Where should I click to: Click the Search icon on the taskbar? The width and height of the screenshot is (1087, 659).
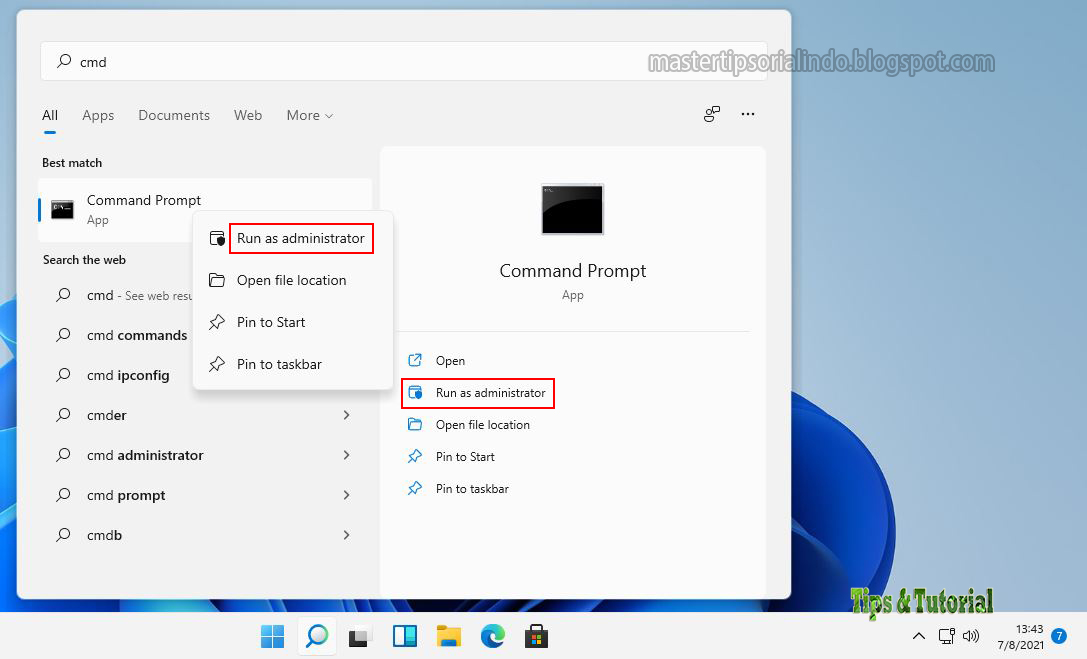316,636
